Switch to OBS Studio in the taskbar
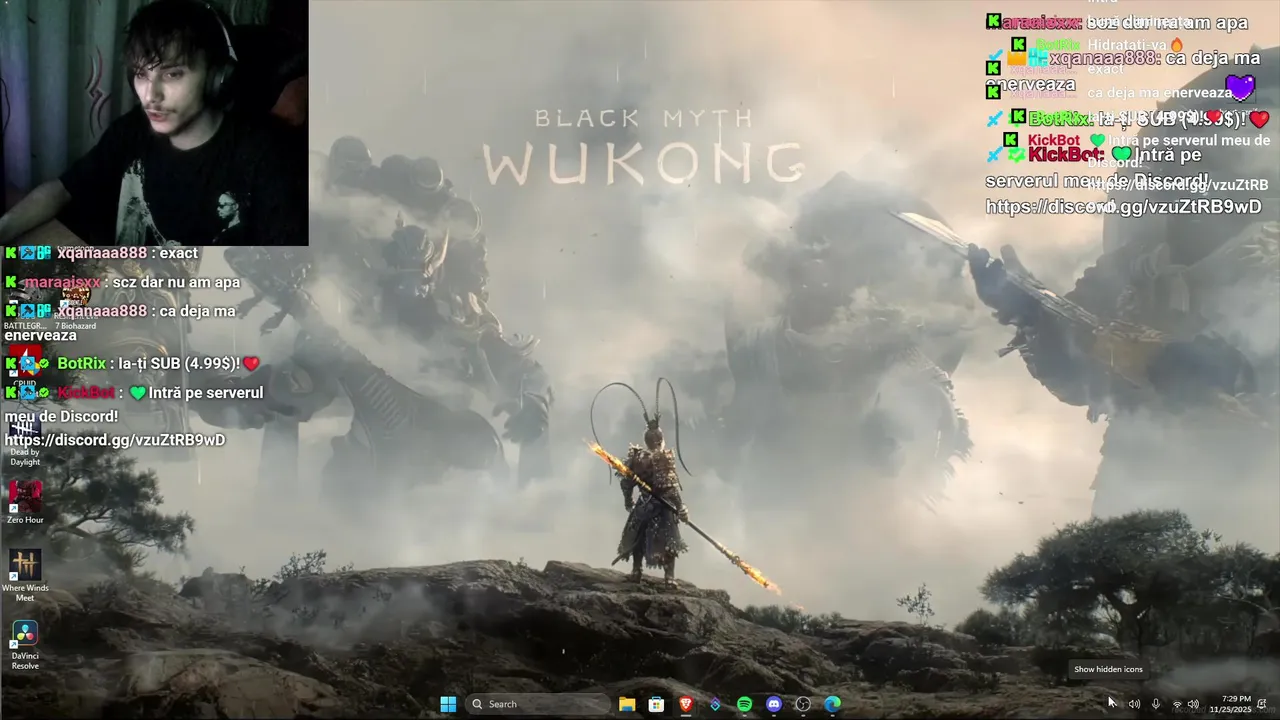The width and height of the screenshot is (1280, 720). (x=803, y=704)
